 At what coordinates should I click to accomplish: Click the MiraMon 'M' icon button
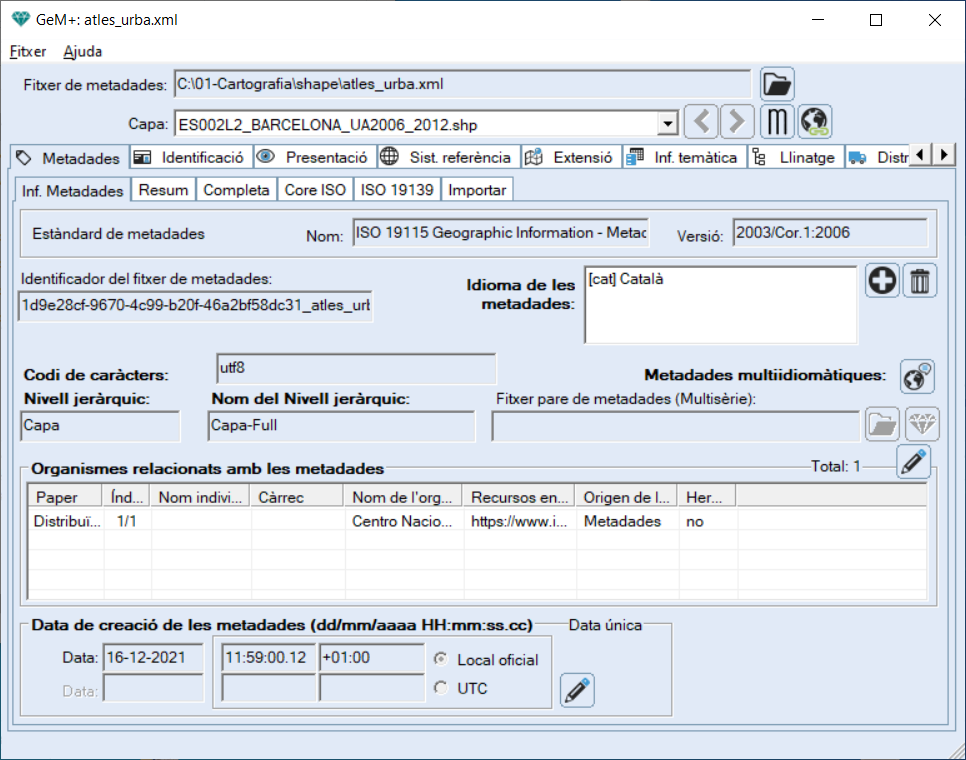click(x=777, y=121)
